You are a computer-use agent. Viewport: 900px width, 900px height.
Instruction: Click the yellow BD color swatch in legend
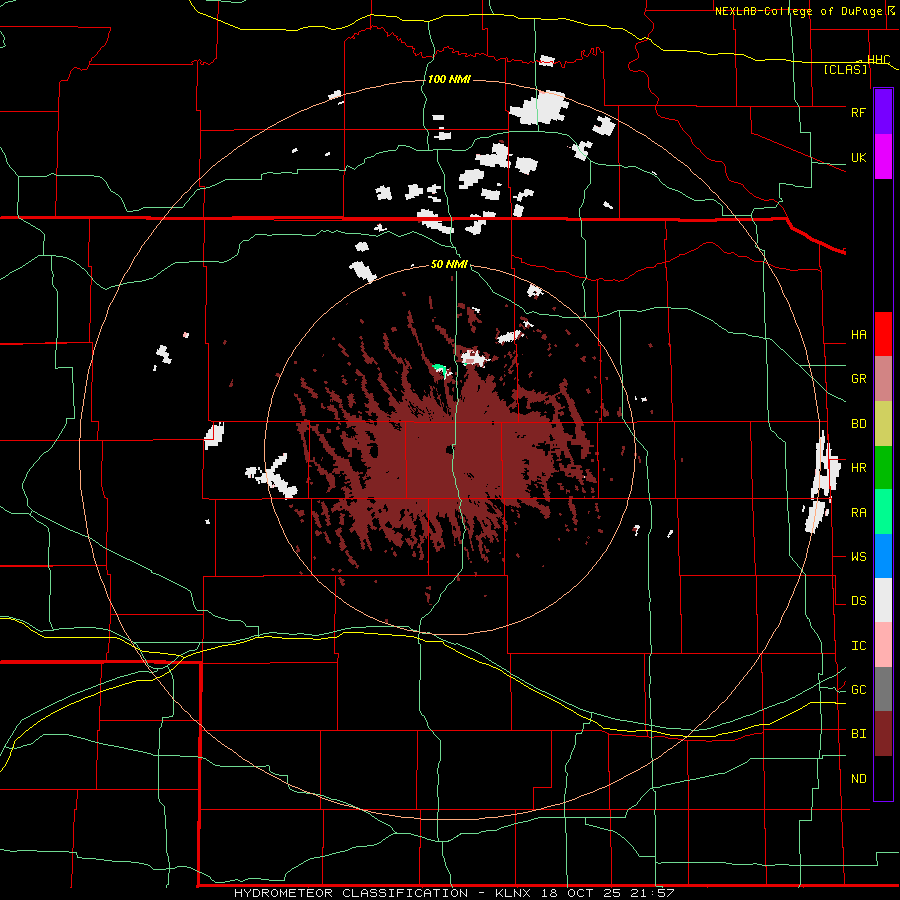pyautogui.click(x=883, y=424)
